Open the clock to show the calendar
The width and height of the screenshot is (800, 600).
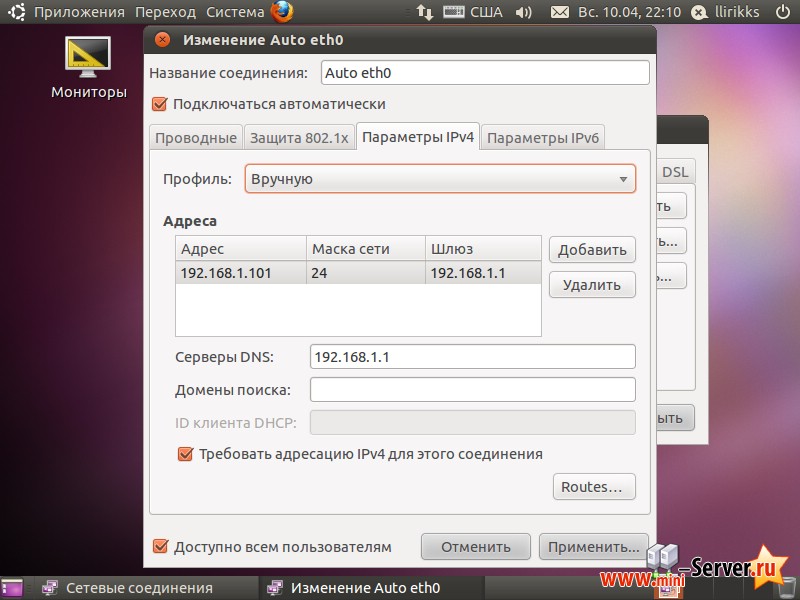[629, 13]
